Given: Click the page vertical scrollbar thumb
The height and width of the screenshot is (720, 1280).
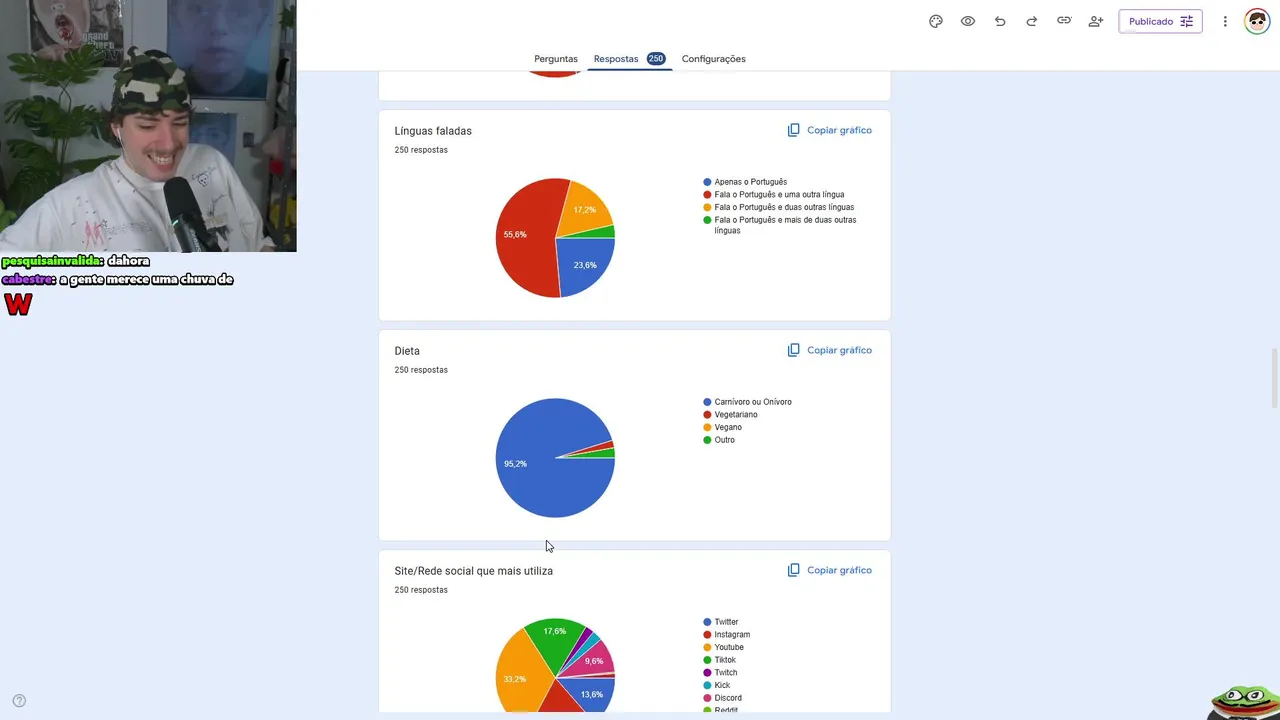Looking at the screenshot, I should (x=1274, y=378).
